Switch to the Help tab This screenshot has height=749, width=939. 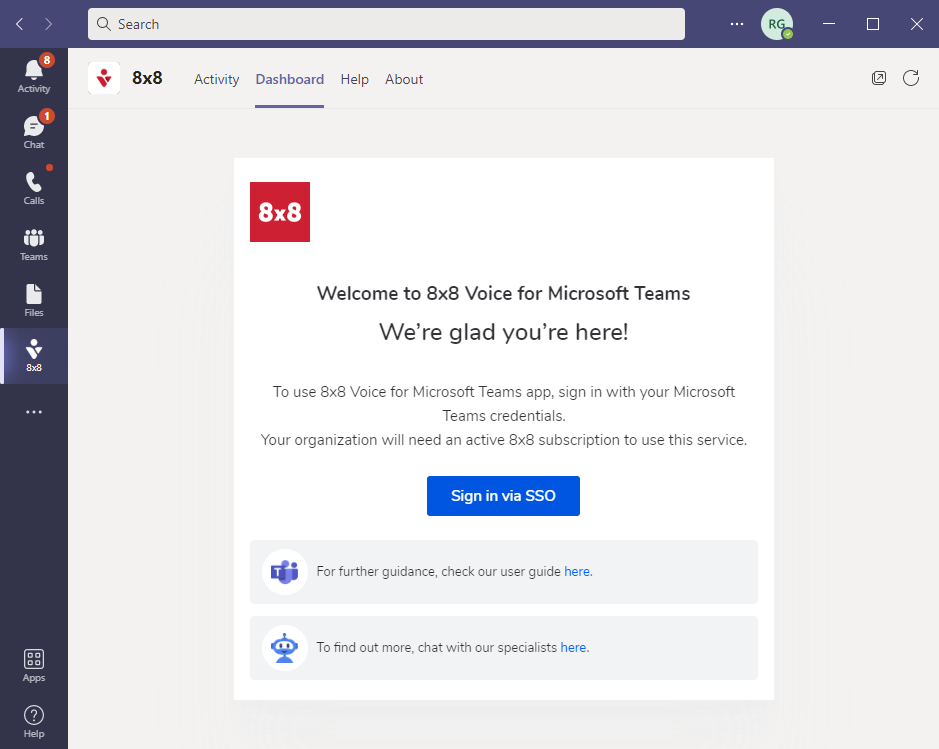point(354,79)
